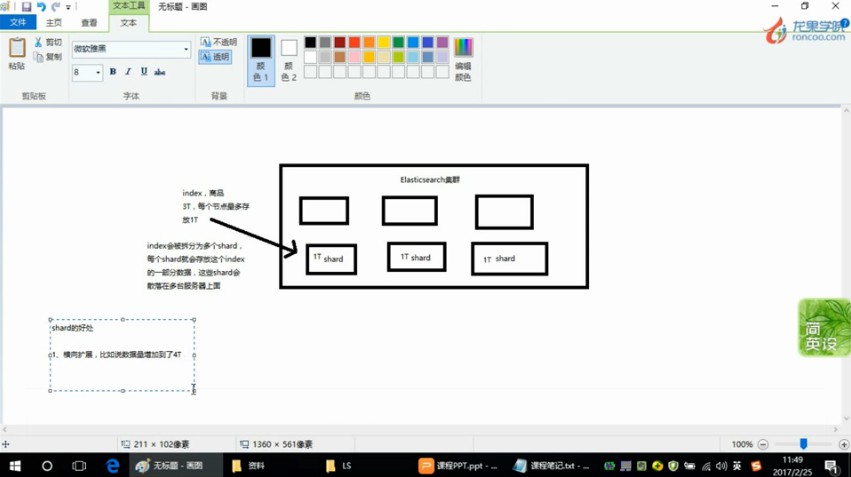This screenshot has height=477, width=851.
Task: Open Task View on the taskbar
Action: click(x=79, y=466)
